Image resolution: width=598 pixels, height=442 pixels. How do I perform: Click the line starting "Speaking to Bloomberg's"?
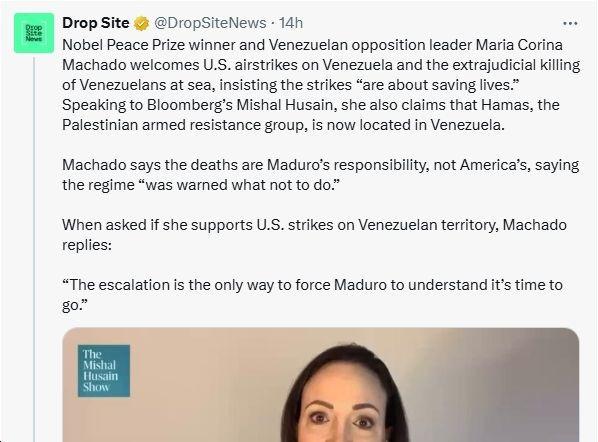click(311, 105)
